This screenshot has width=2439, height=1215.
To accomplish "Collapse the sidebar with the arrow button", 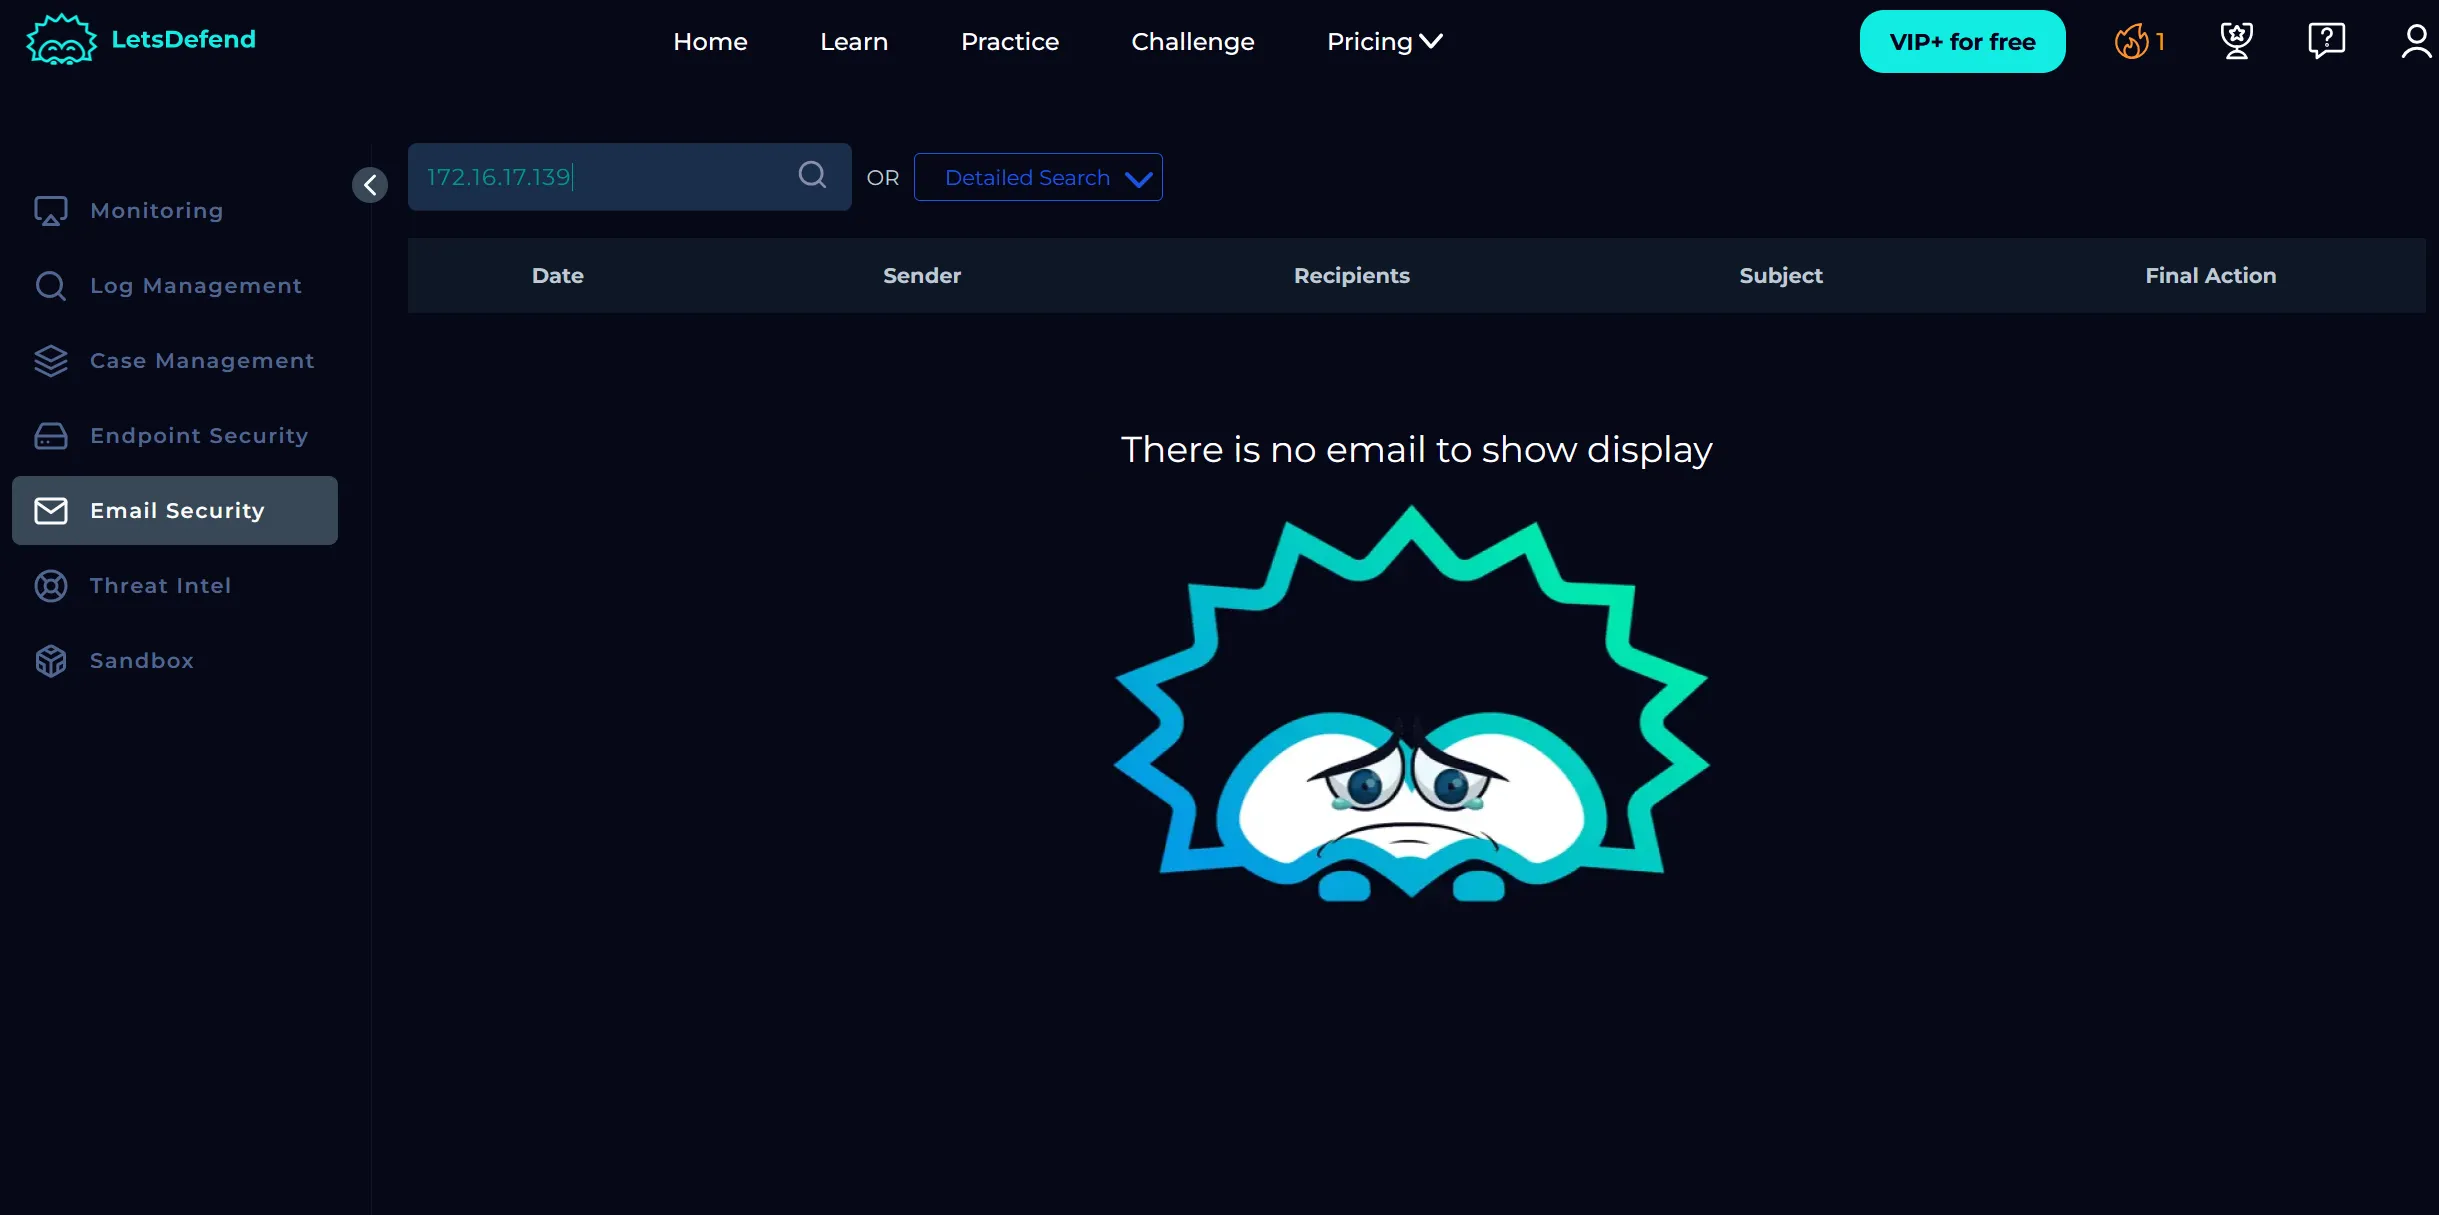I will click(x=370, y=185).
